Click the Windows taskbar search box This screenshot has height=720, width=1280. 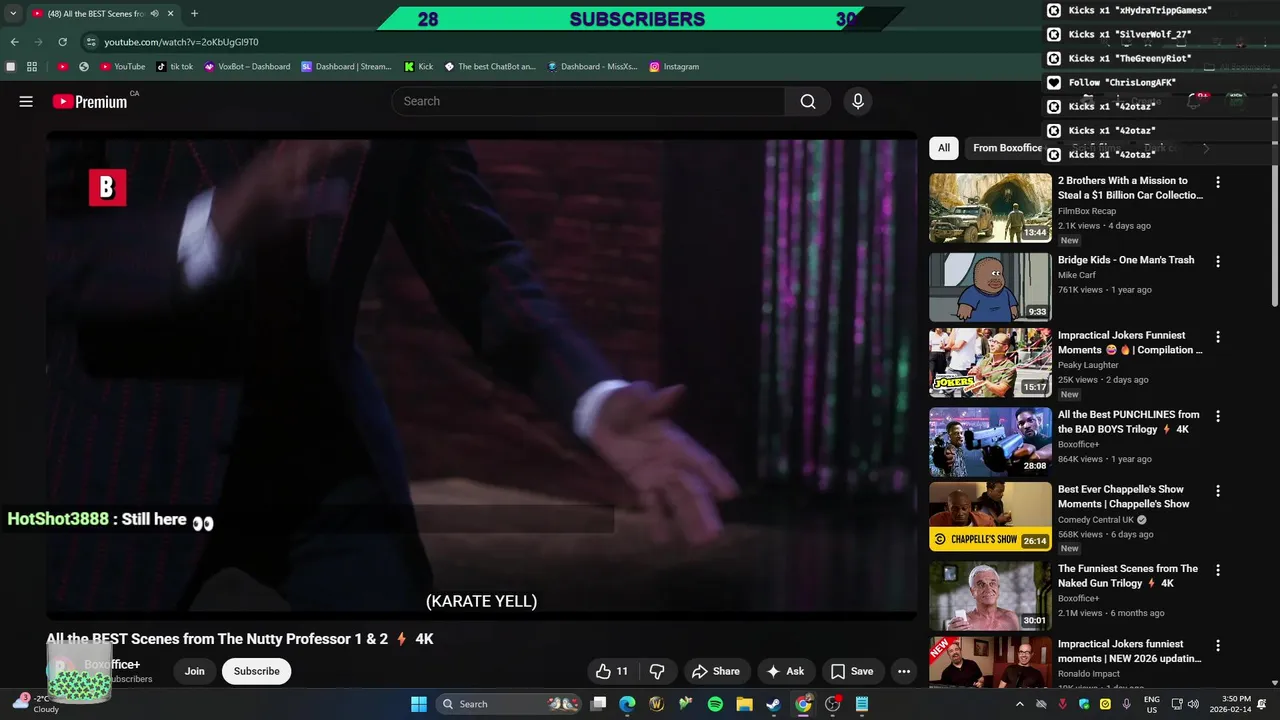tap(510, 704)
